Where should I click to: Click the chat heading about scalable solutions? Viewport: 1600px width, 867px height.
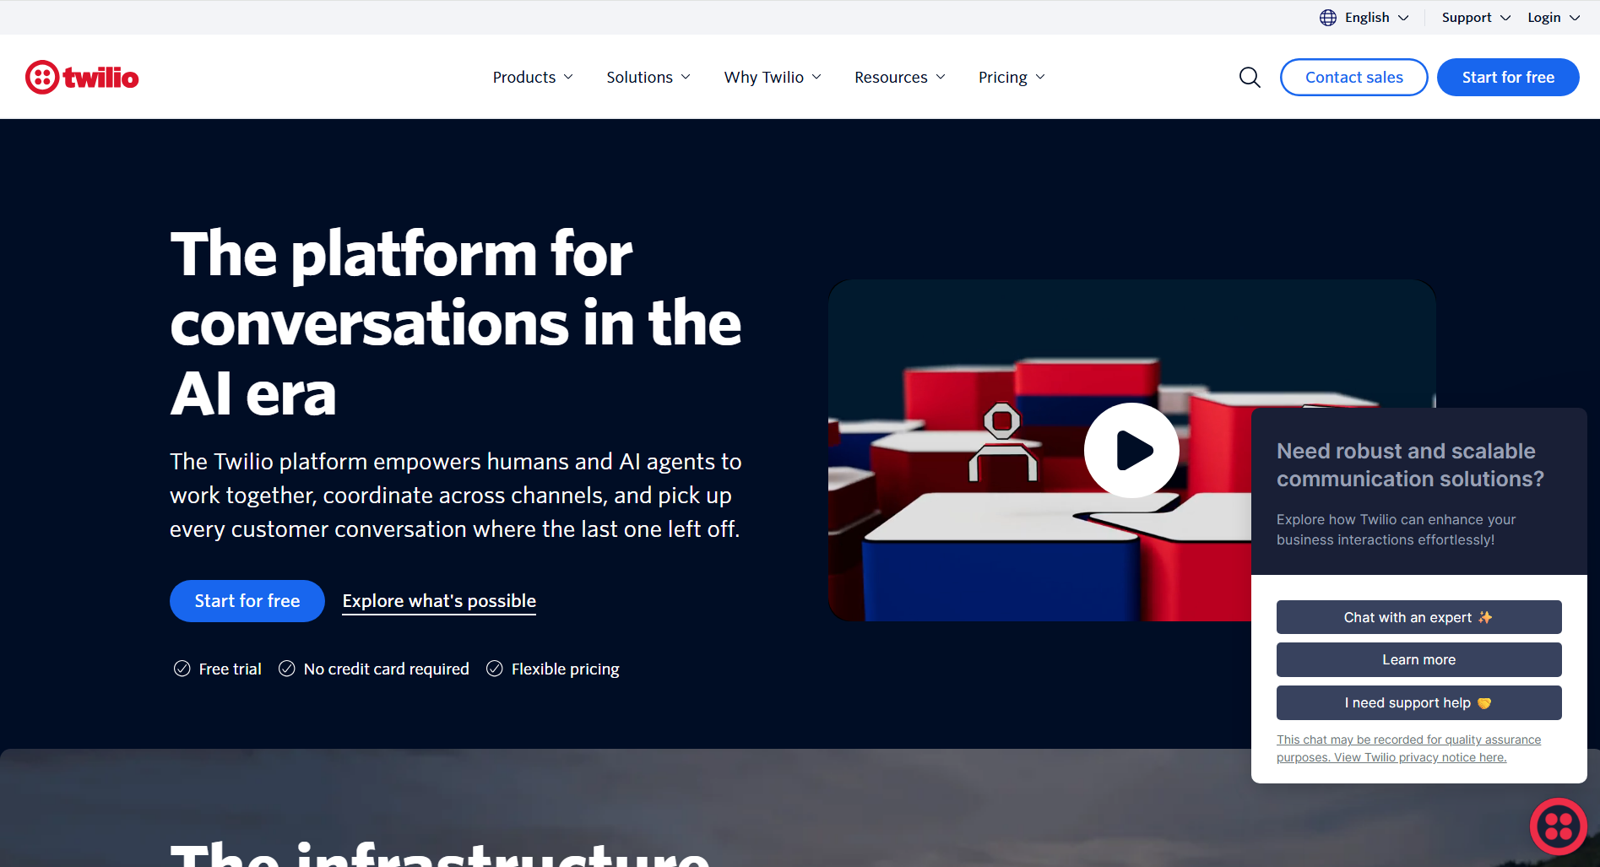tap(1410, 465)
